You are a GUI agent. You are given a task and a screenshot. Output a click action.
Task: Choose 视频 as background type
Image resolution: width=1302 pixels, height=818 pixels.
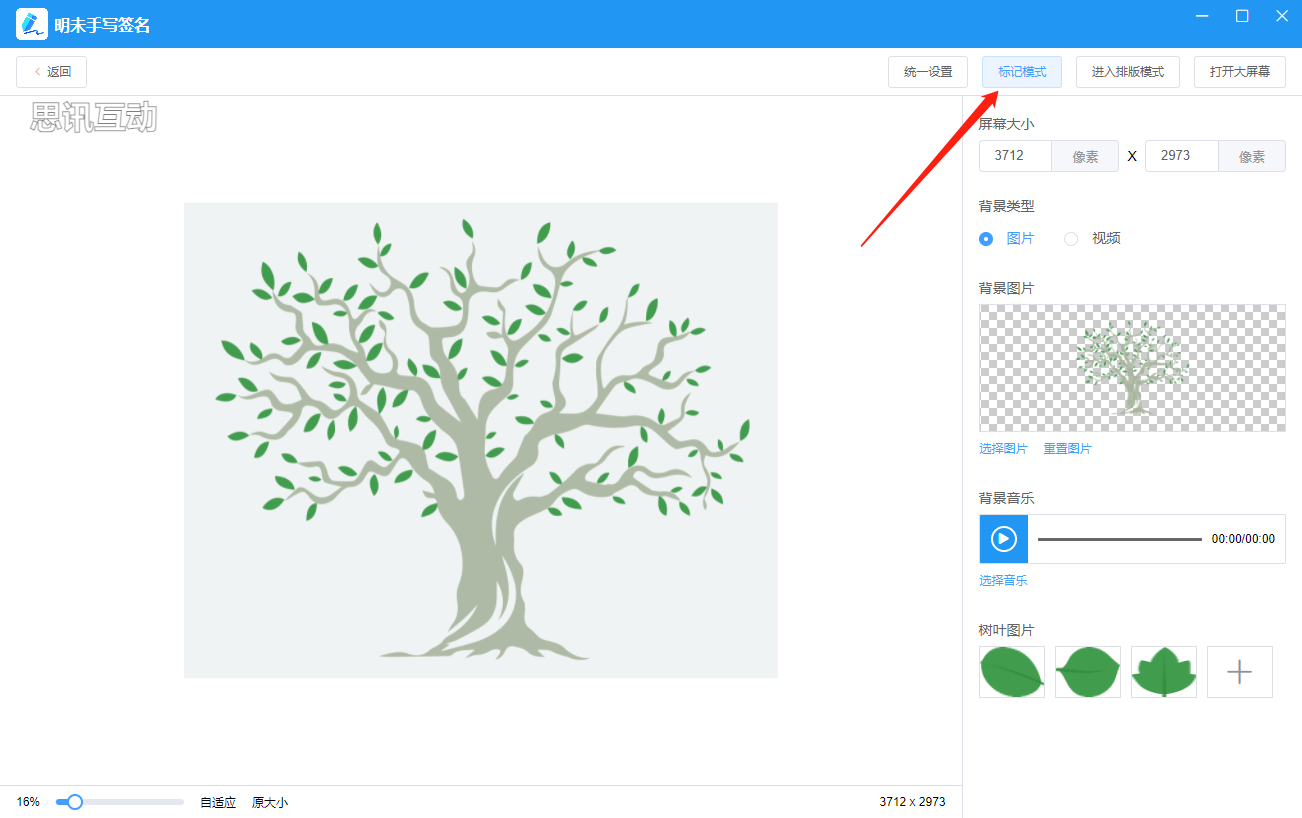tap(1071, 239)
